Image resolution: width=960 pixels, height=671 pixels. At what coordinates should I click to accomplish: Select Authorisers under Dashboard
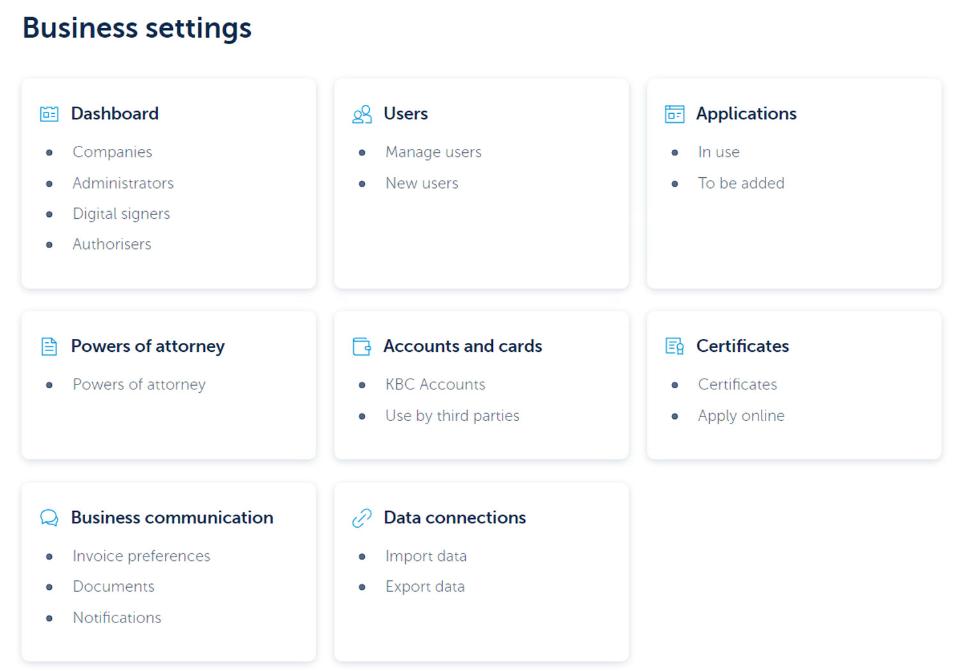[111, 244]
